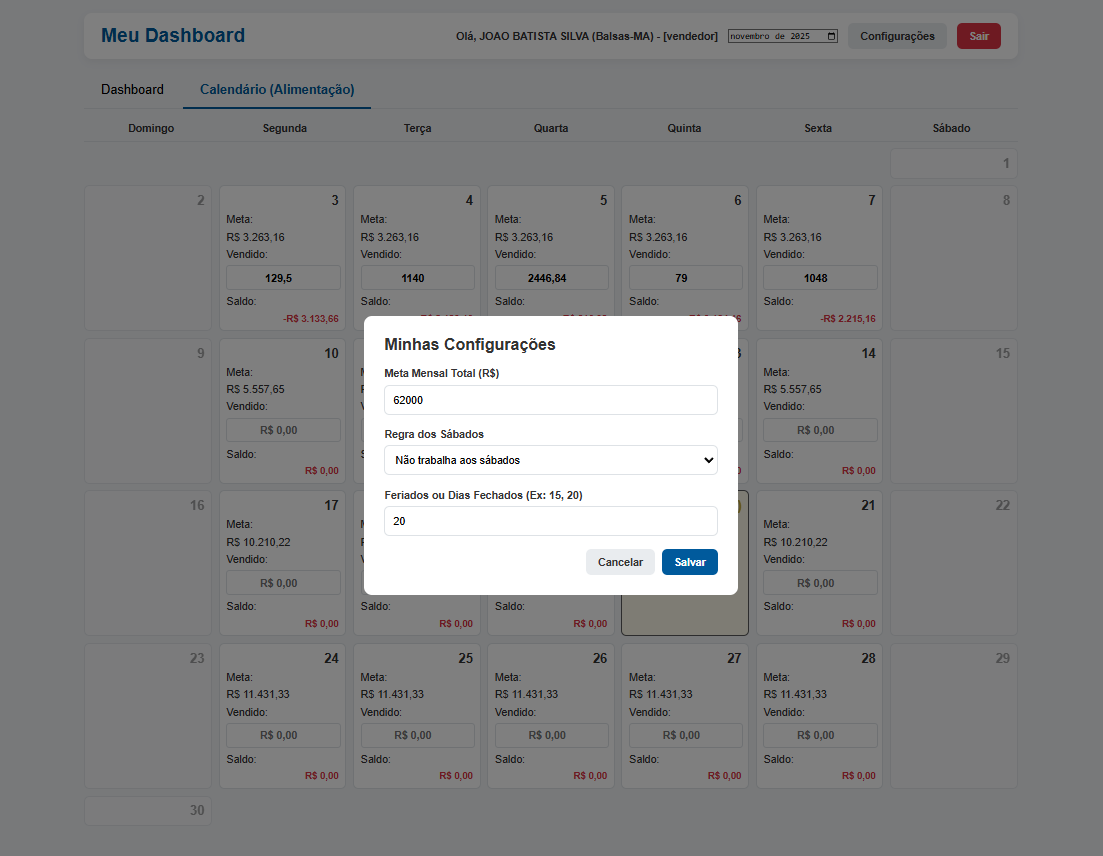
Task: Select the Vendido field showing 1140
Action: tap(417, 278)
